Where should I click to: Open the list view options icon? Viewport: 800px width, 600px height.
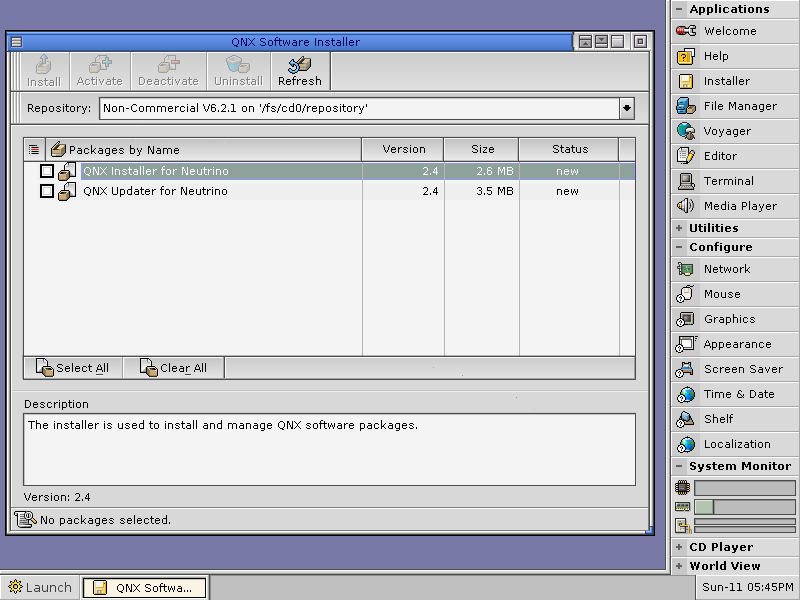34,149
